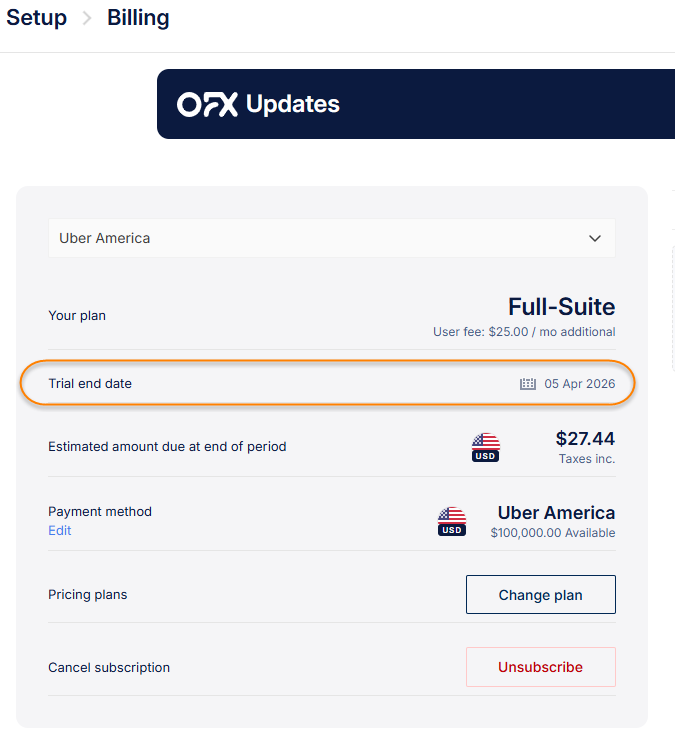The image size is (675, 729).
Task: Click the 05 Apr 2026 trial end date
Action: tap(580, 384)
